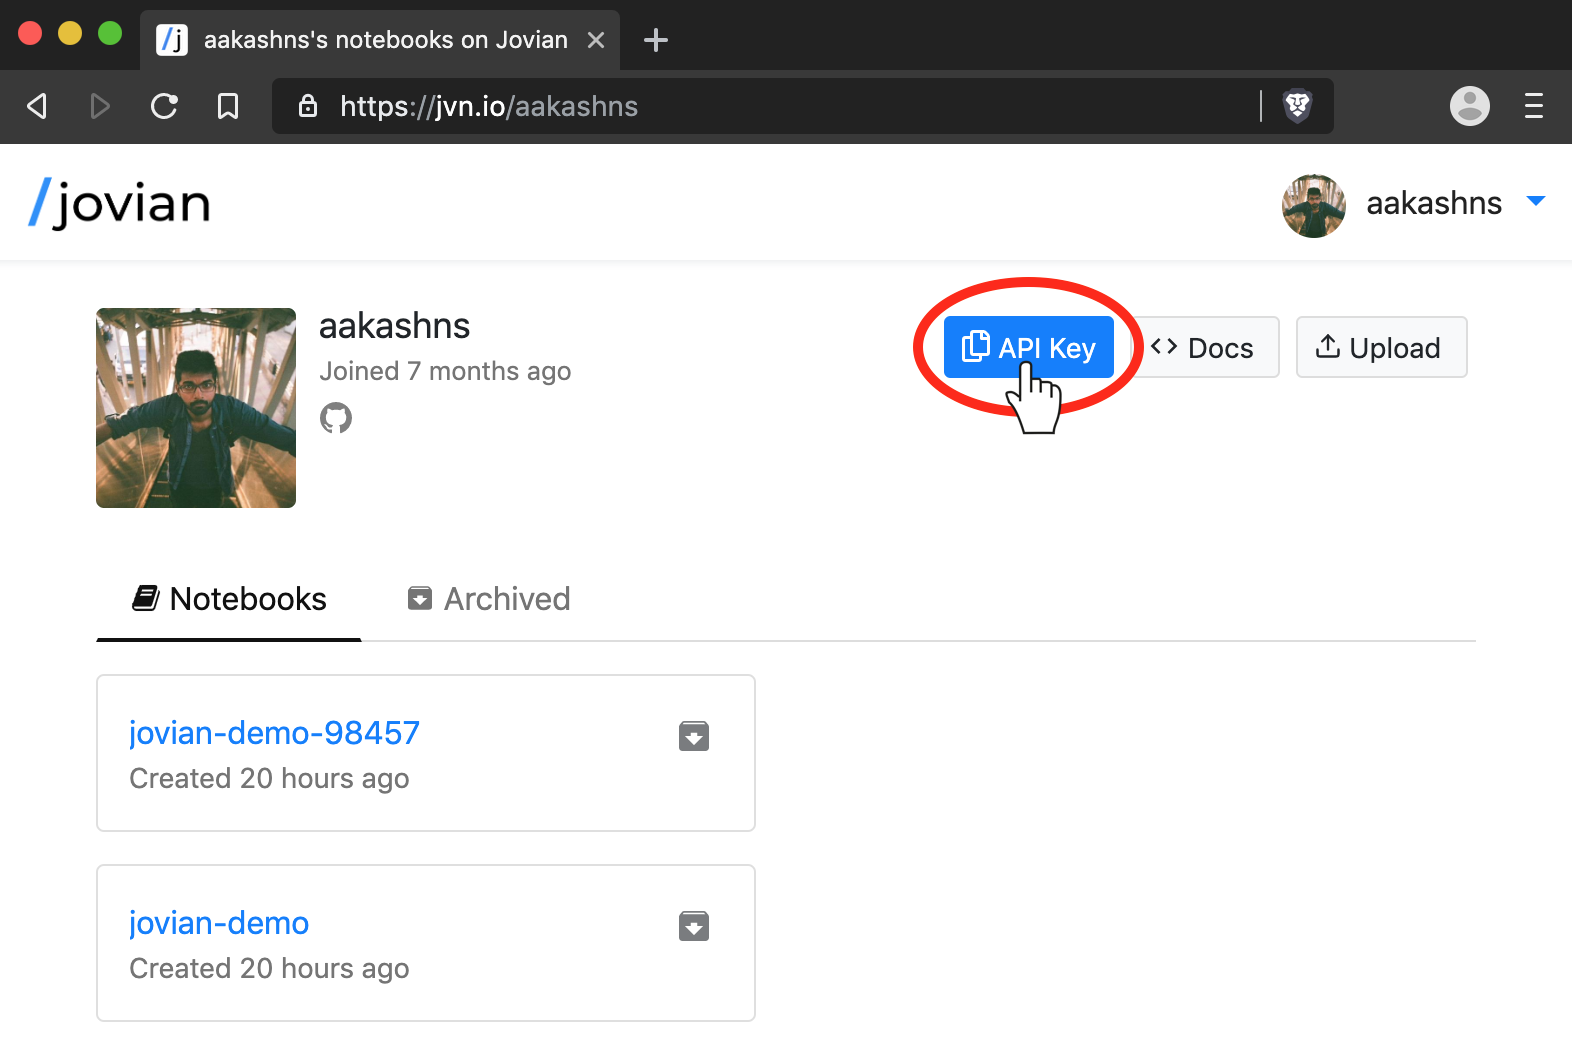Archive the jovian-demo notebook
Viewport: 1572px width, 1040px height.
(694, 926)
